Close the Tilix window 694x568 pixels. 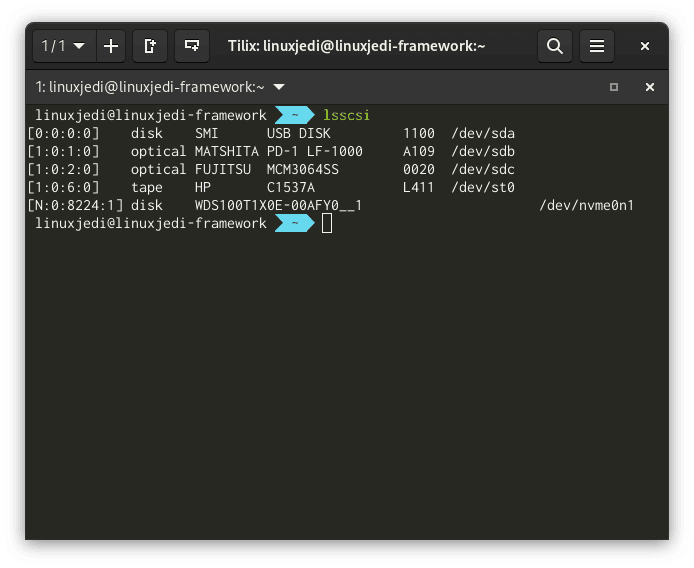[645, 46]
